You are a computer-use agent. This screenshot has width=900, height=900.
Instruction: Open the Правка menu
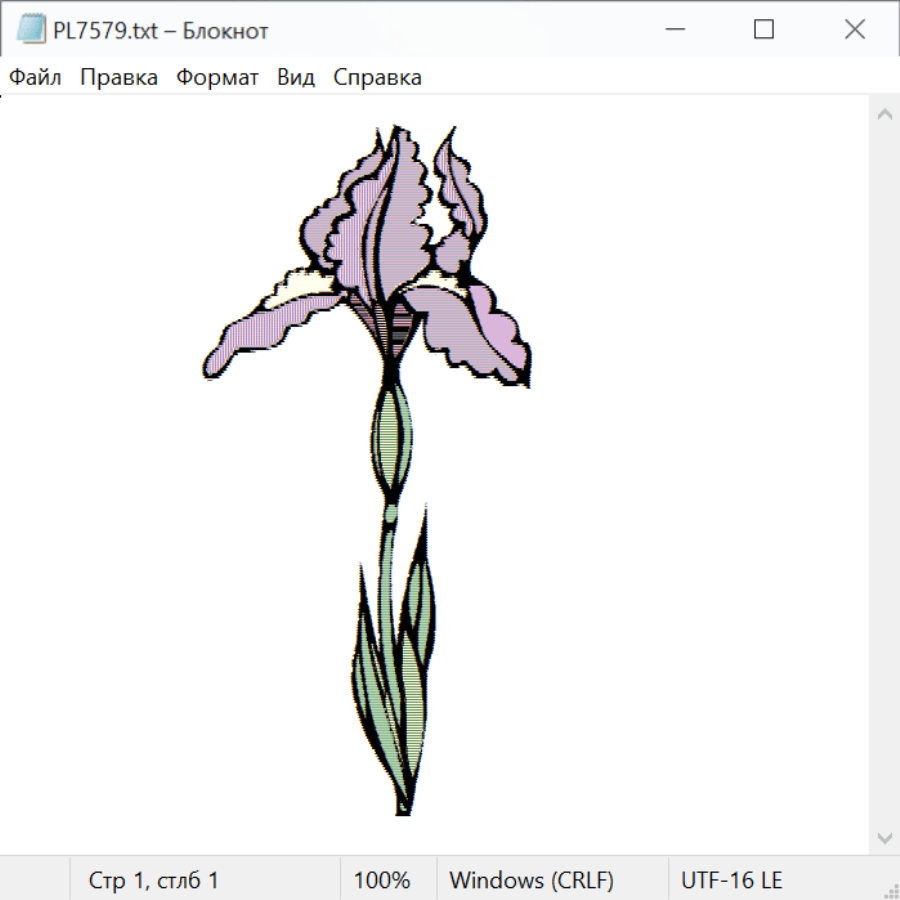tap(119, 78)
